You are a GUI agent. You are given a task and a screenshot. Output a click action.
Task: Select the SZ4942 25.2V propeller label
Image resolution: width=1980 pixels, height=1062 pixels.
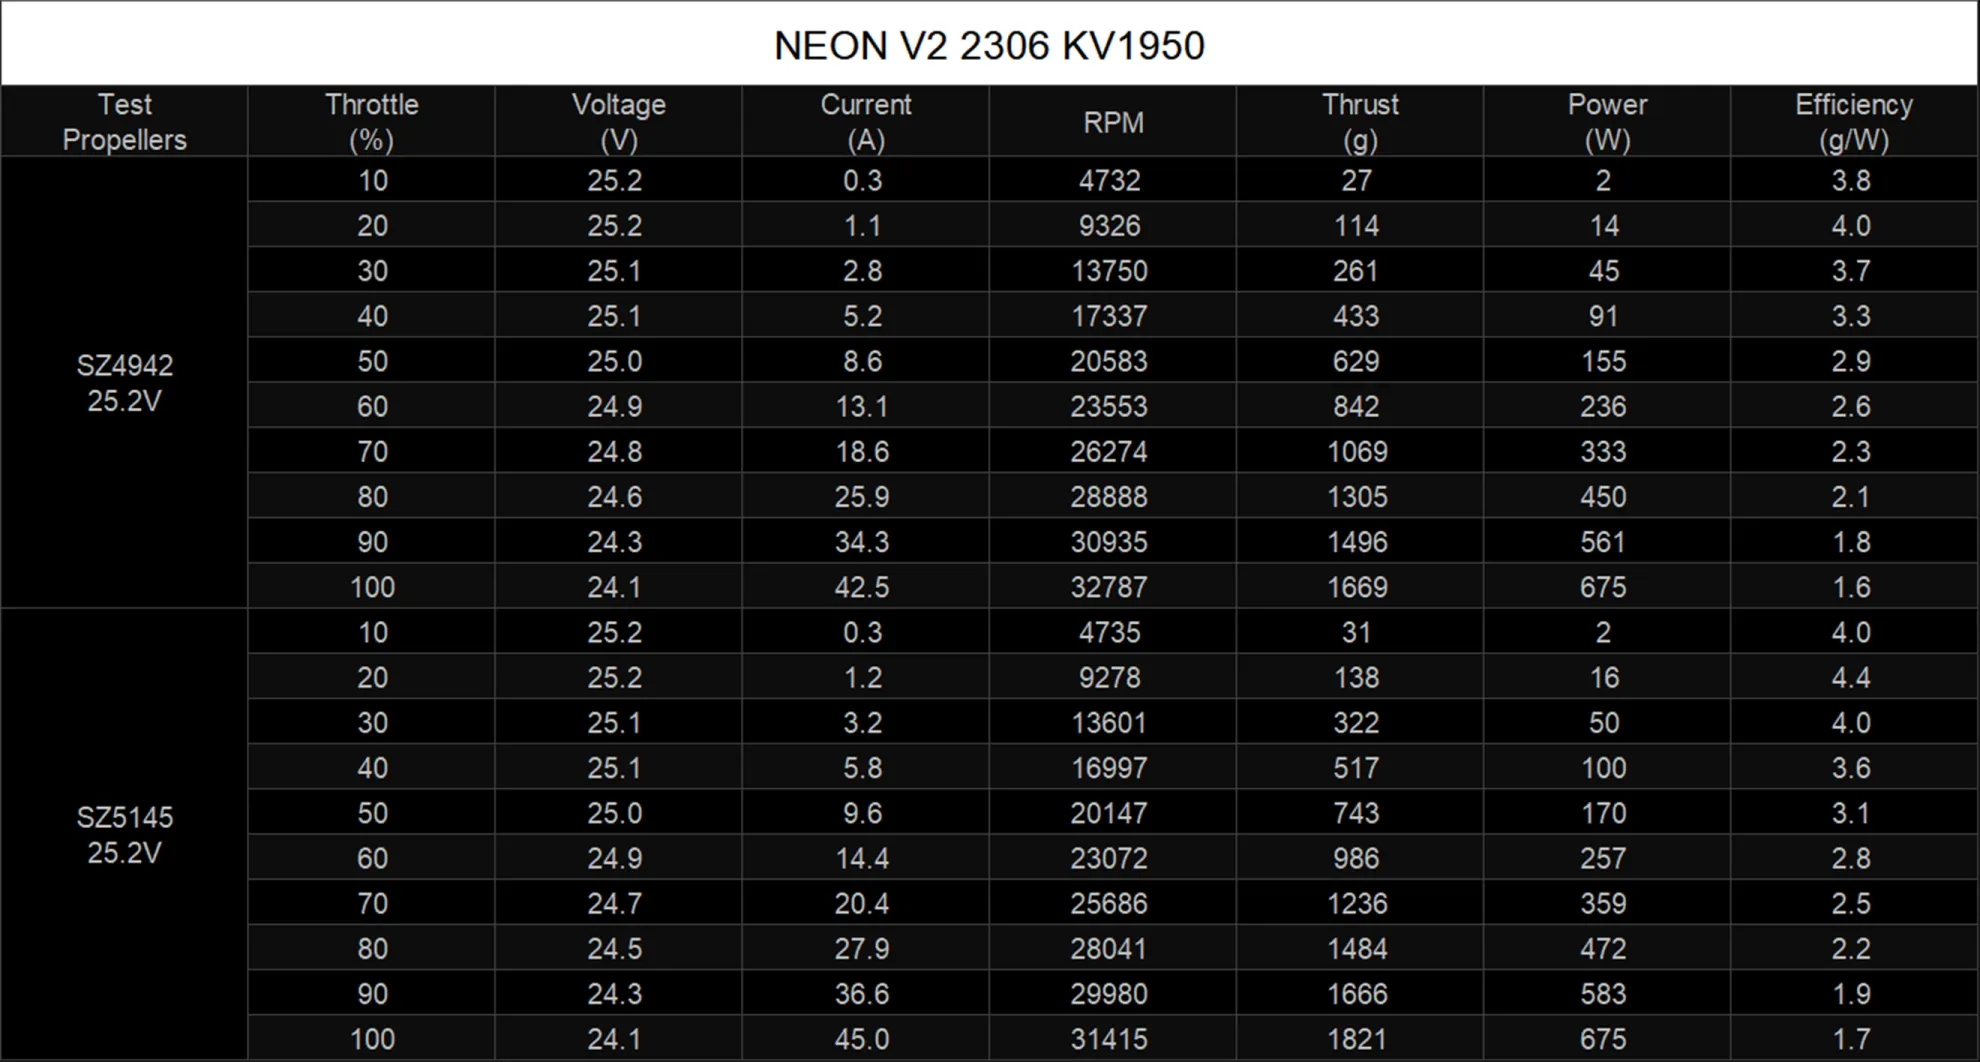124,384
